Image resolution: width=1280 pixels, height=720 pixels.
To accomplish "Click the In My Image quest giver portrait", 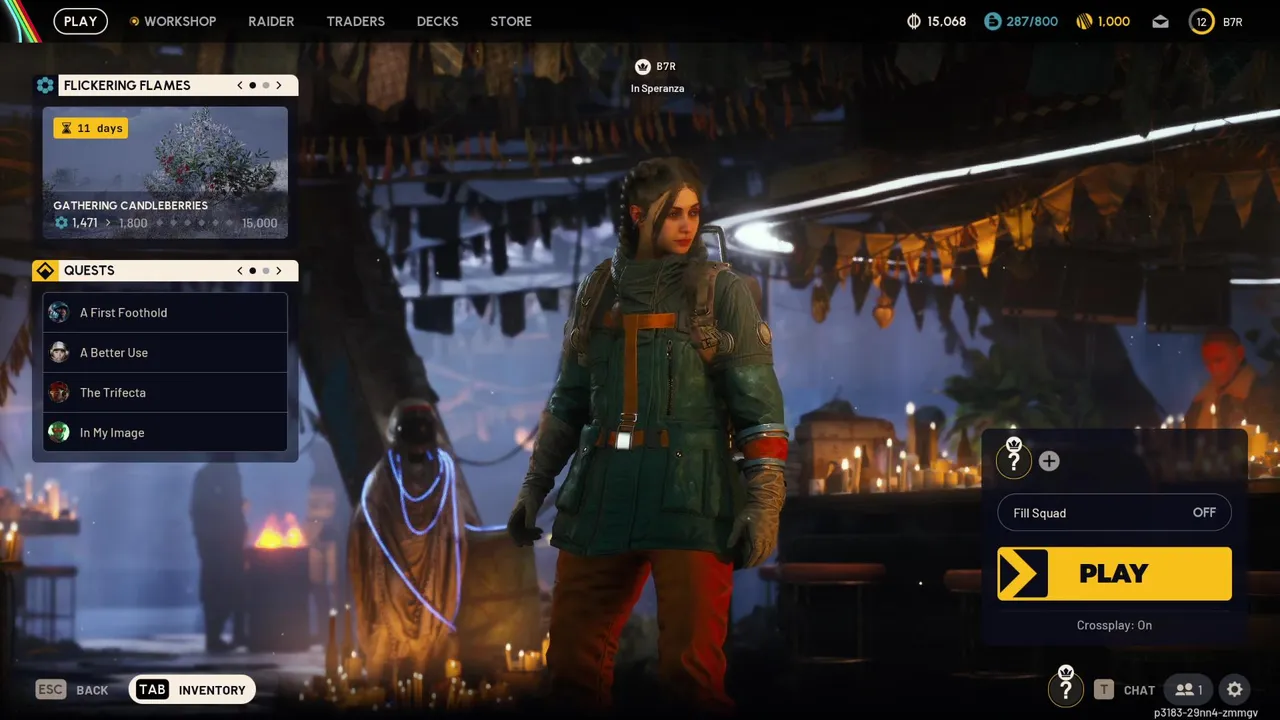I will [x=59, y=432].
